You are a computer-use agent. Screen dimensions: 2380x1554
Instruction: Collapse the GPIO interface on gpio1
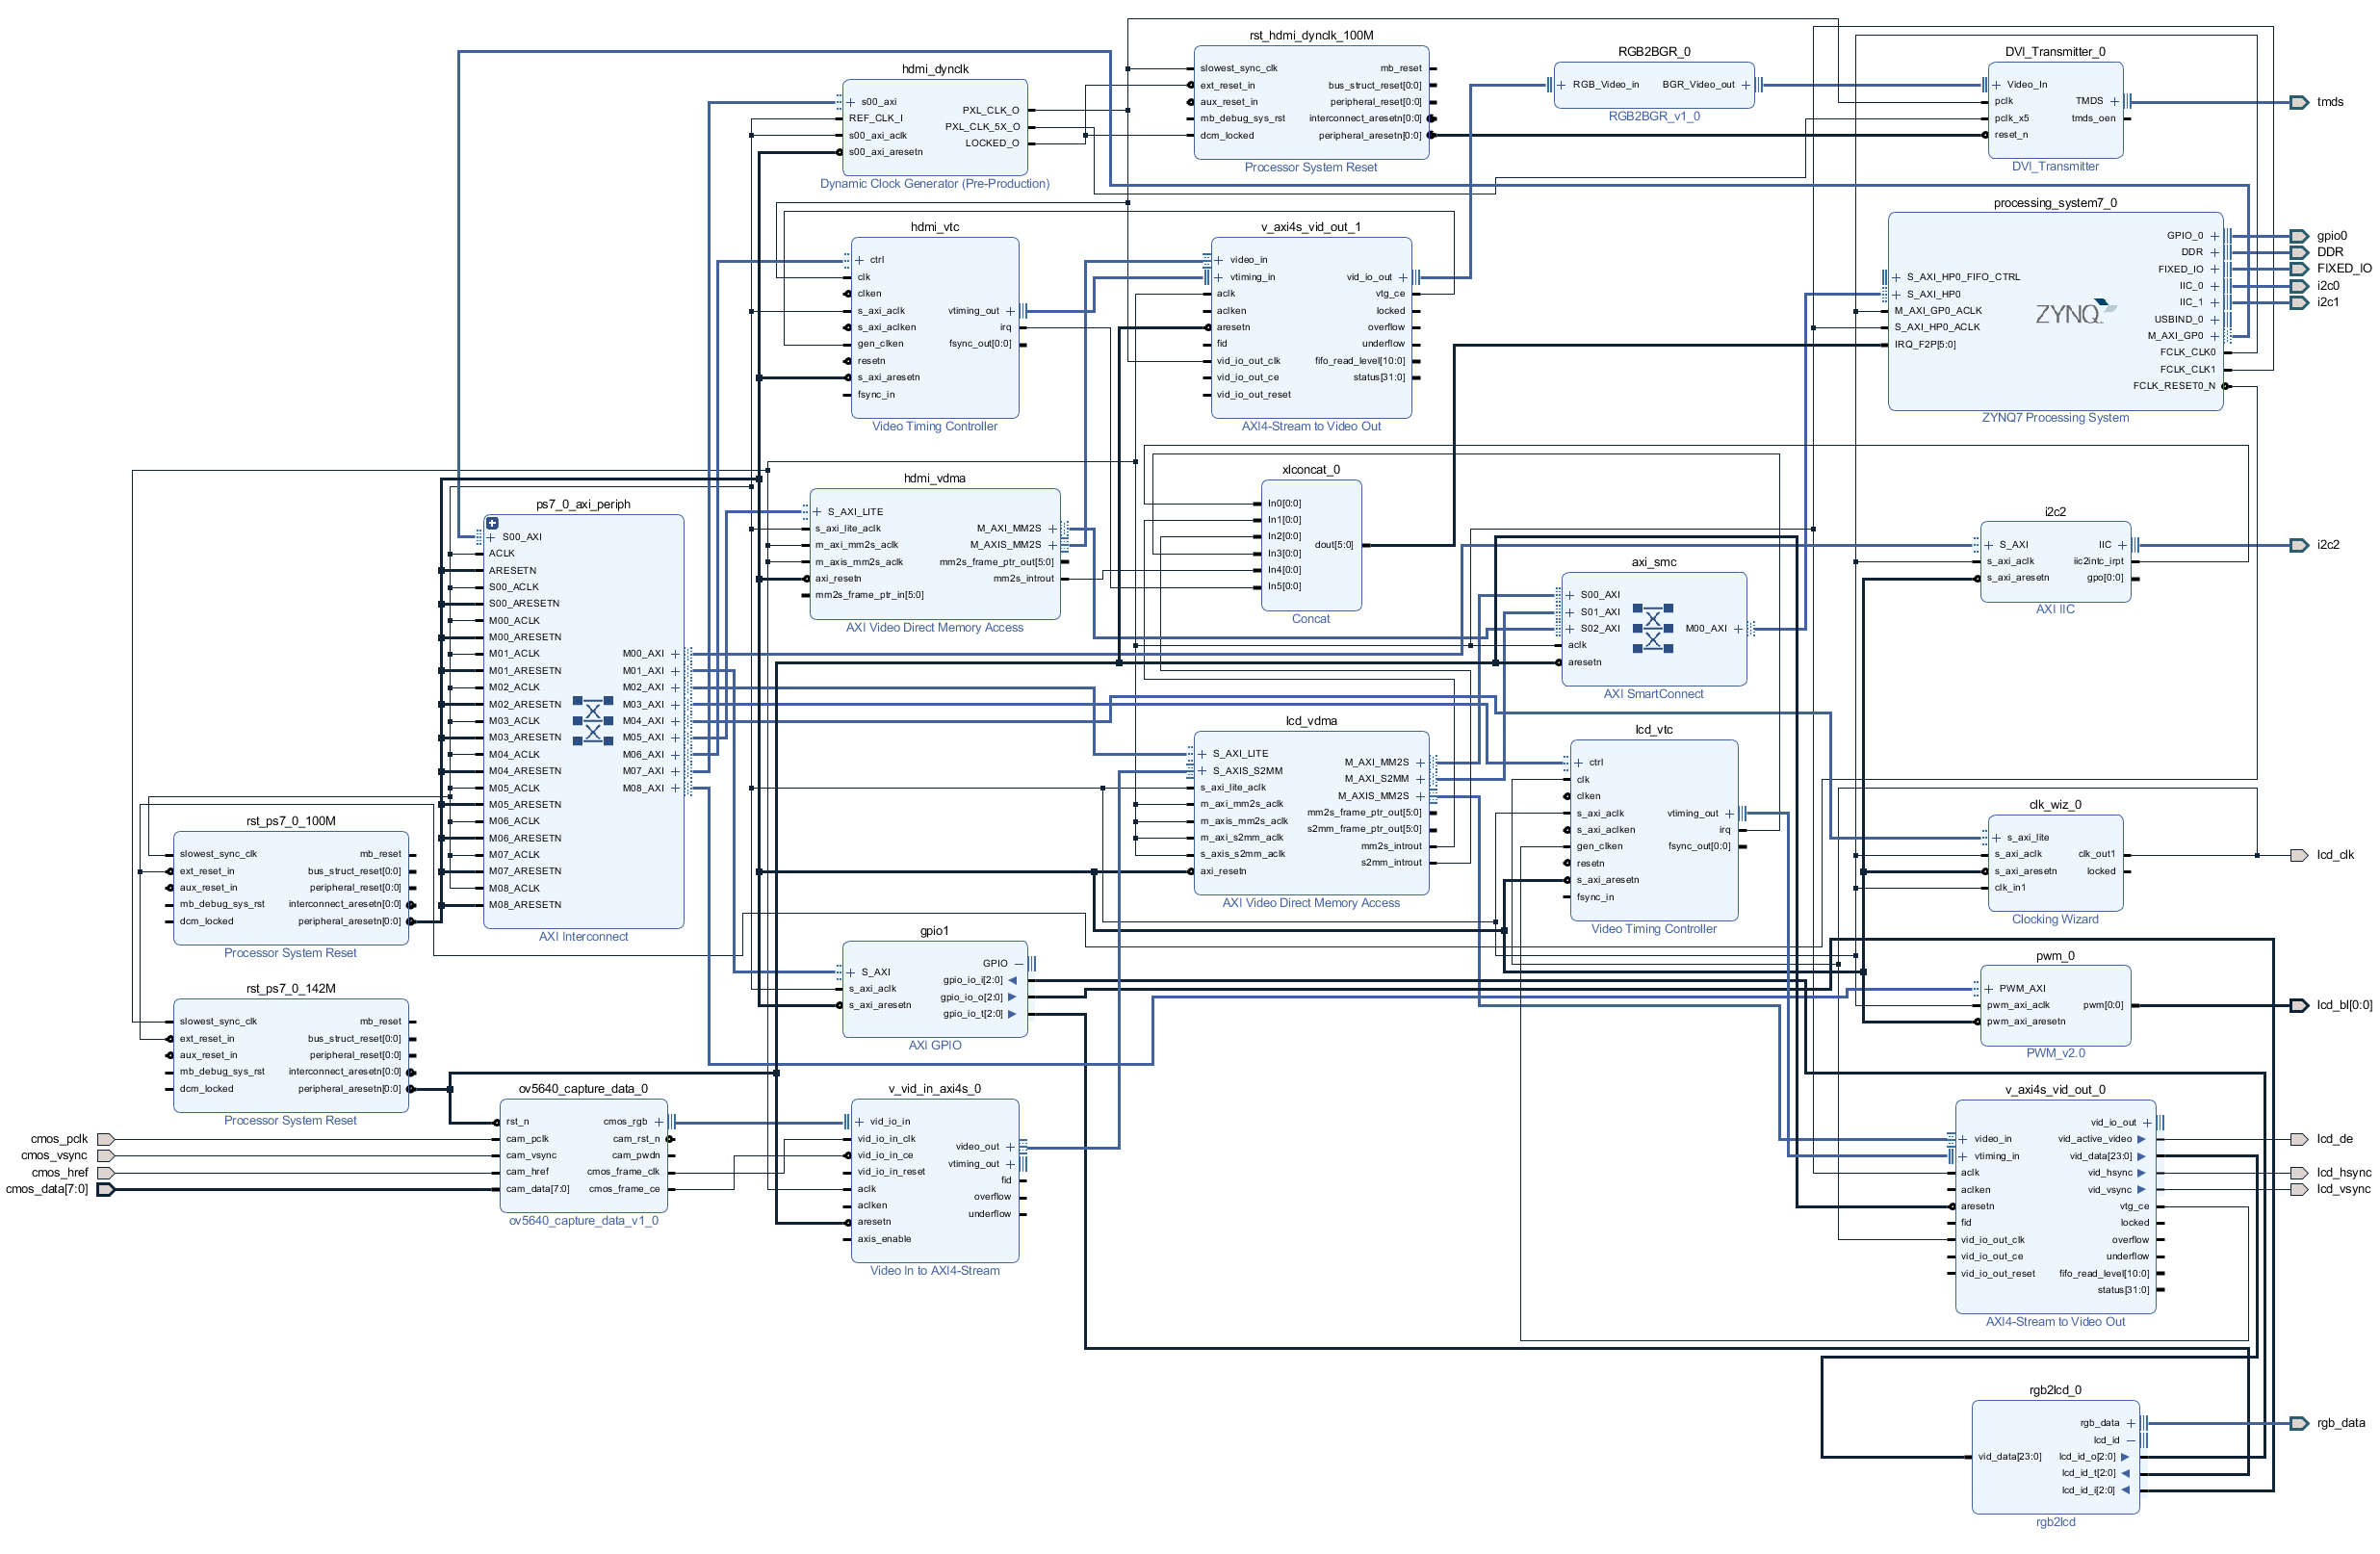1019,963
